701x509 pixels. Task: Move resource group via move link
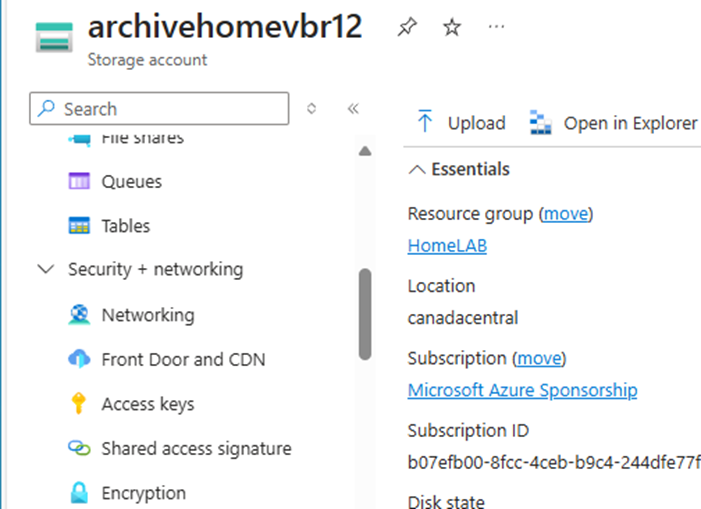point(566,214)
